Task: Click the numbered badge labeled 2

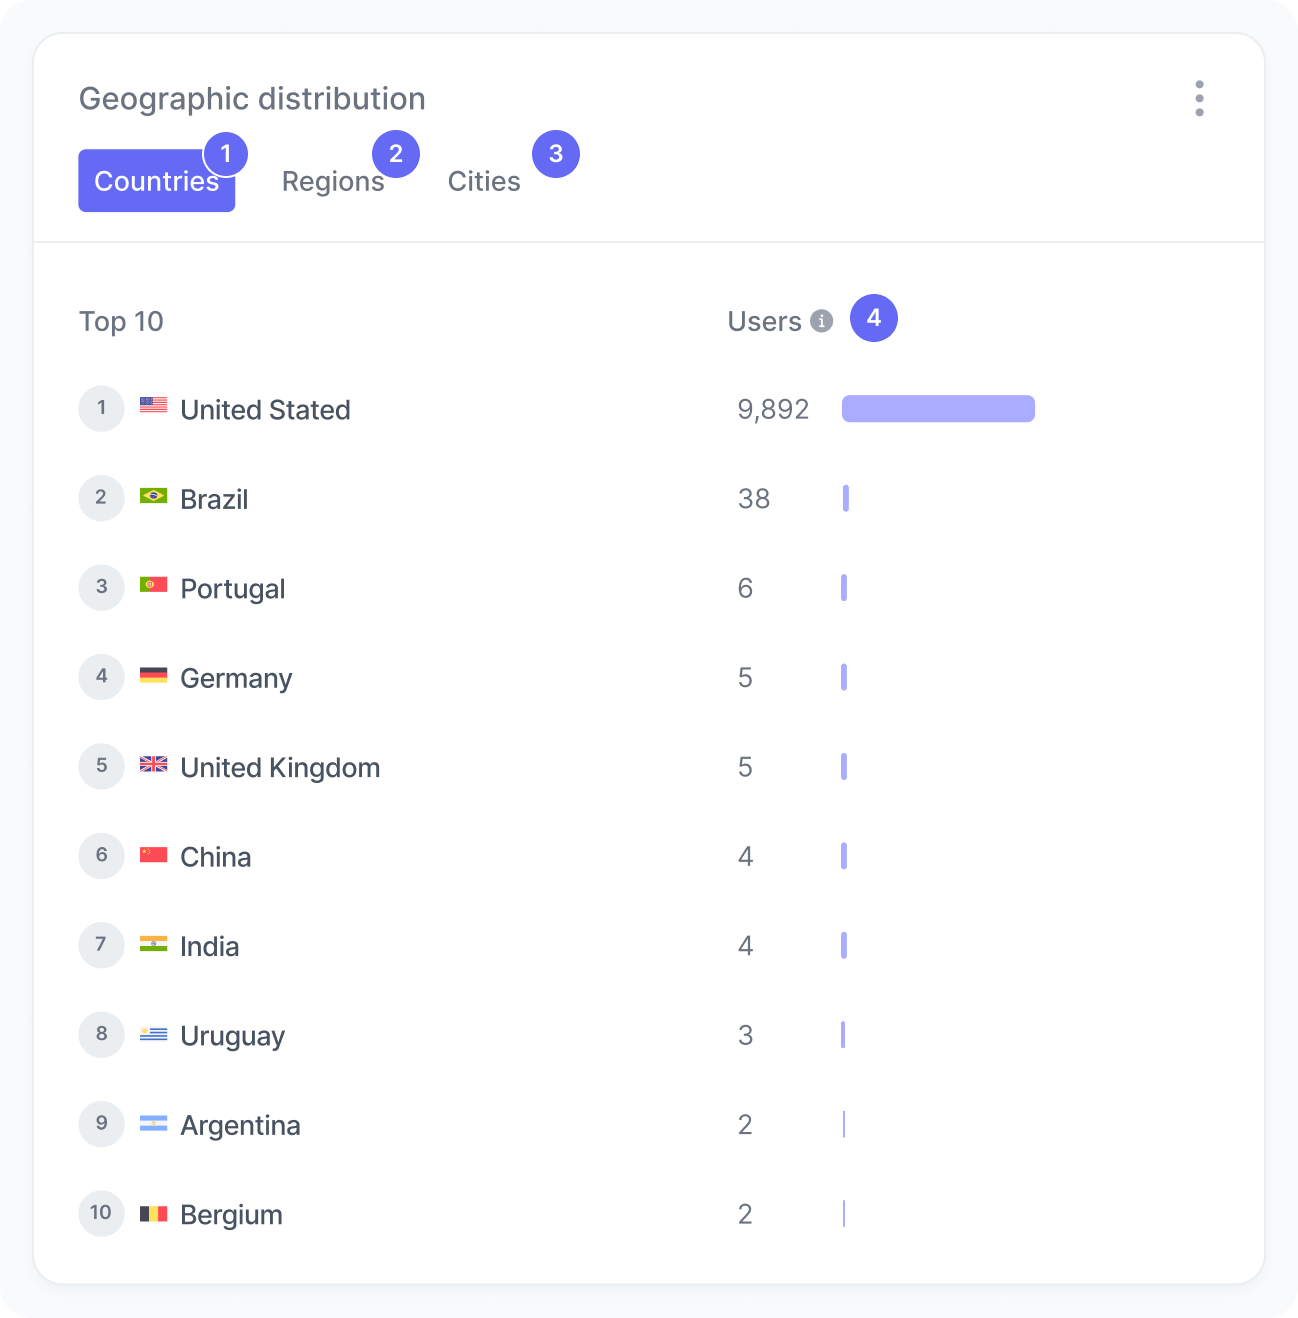Action: [396, 154]
